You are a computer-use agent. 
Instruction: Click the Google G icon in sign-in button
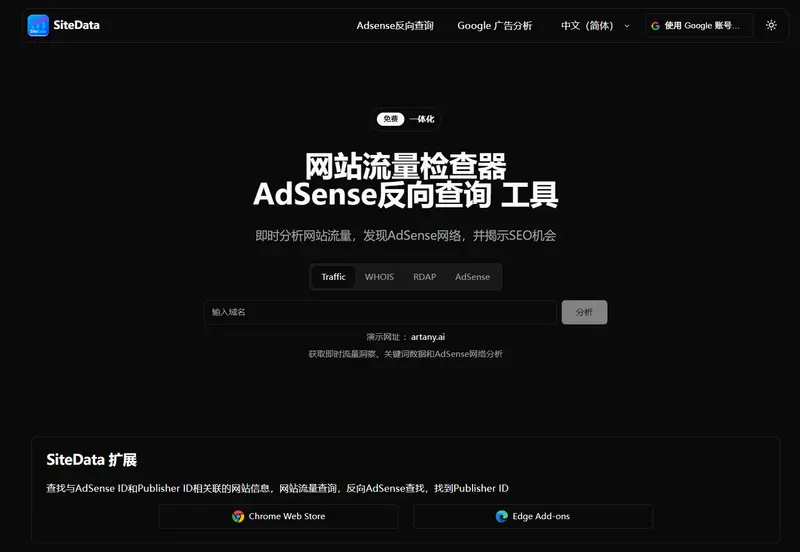click(x=655, y=25)
